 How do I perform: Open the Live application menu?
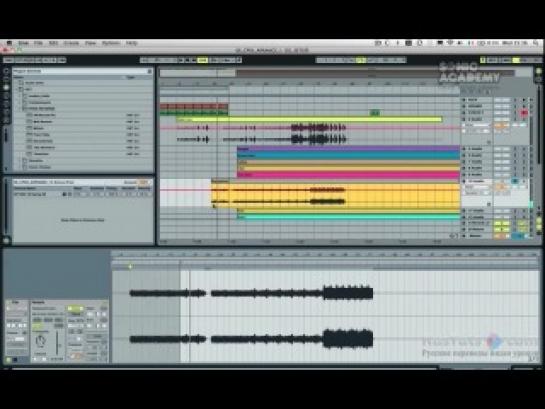coord(24,43)
